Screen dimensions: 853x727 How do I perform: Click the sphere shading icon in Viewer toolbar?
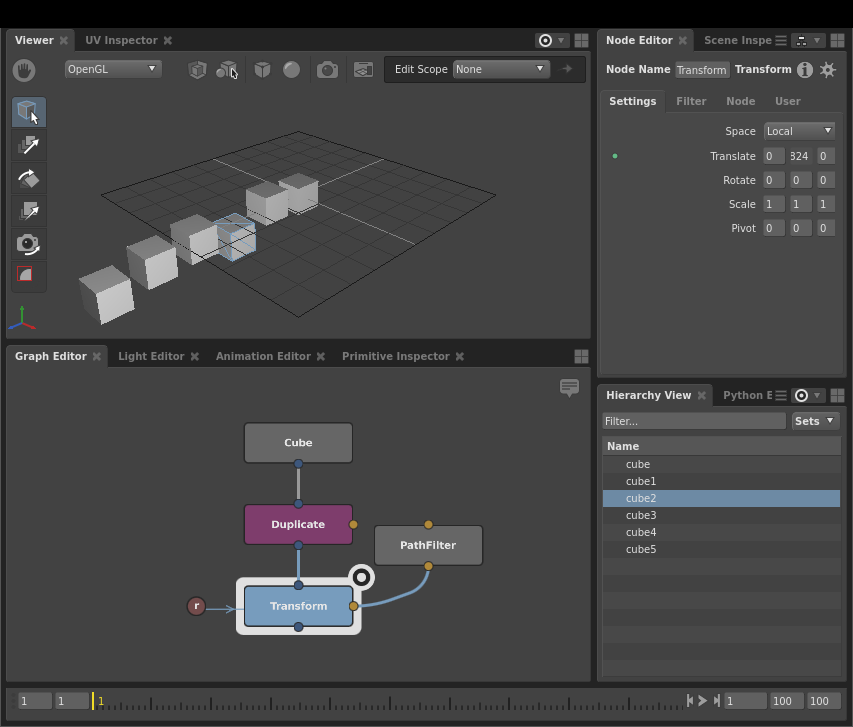point(291,70)
